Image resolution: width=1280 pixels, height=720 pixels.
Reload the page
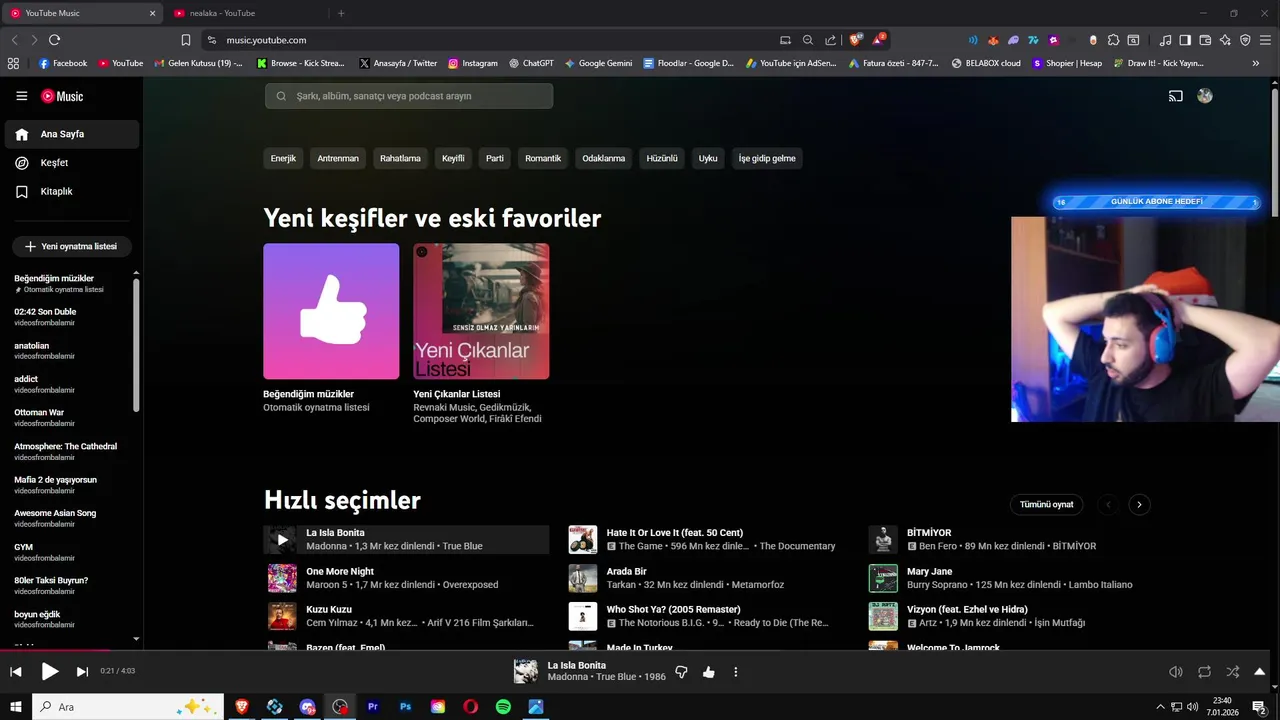(54, 40)
